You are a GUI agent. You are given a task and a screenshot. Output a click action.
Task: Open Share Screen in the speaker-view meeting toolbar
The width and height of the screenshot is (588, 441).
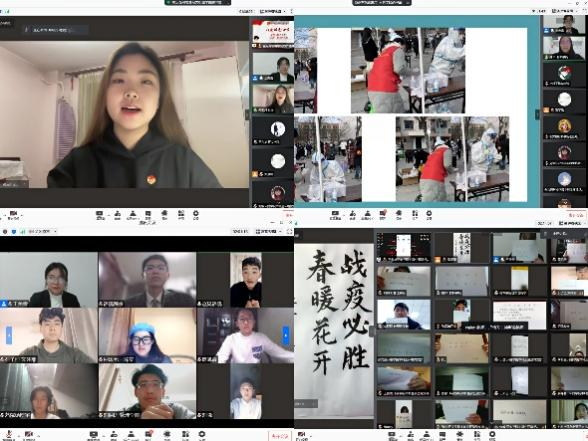tap(100, 215)
